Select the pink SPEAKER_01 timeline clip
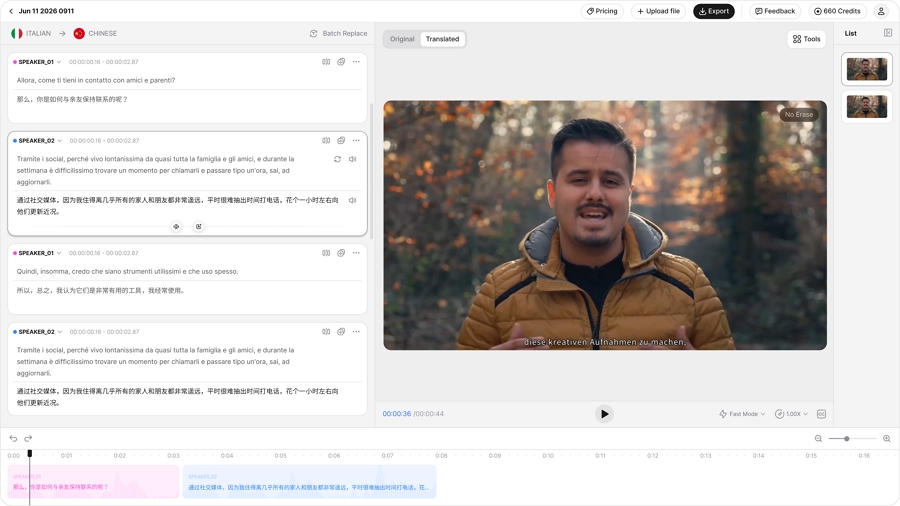This screenshot has width=900, height=506. (x=94, y=481)
